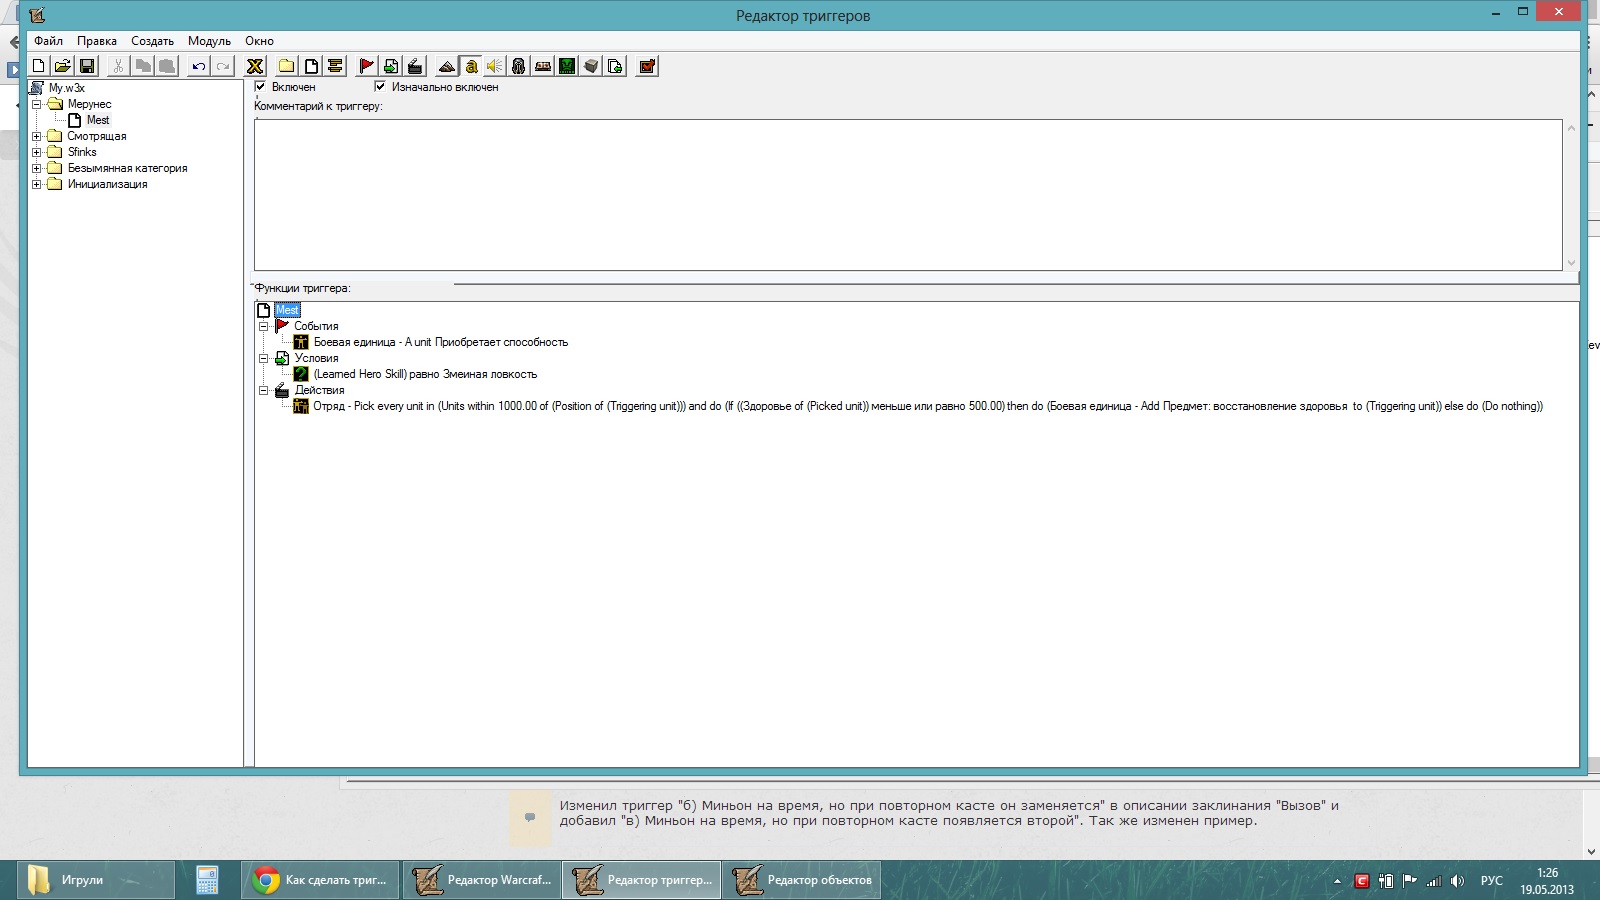Select the Mest node in trigger functions
This screenshot has height=900, width=1600.
point(287,310)
